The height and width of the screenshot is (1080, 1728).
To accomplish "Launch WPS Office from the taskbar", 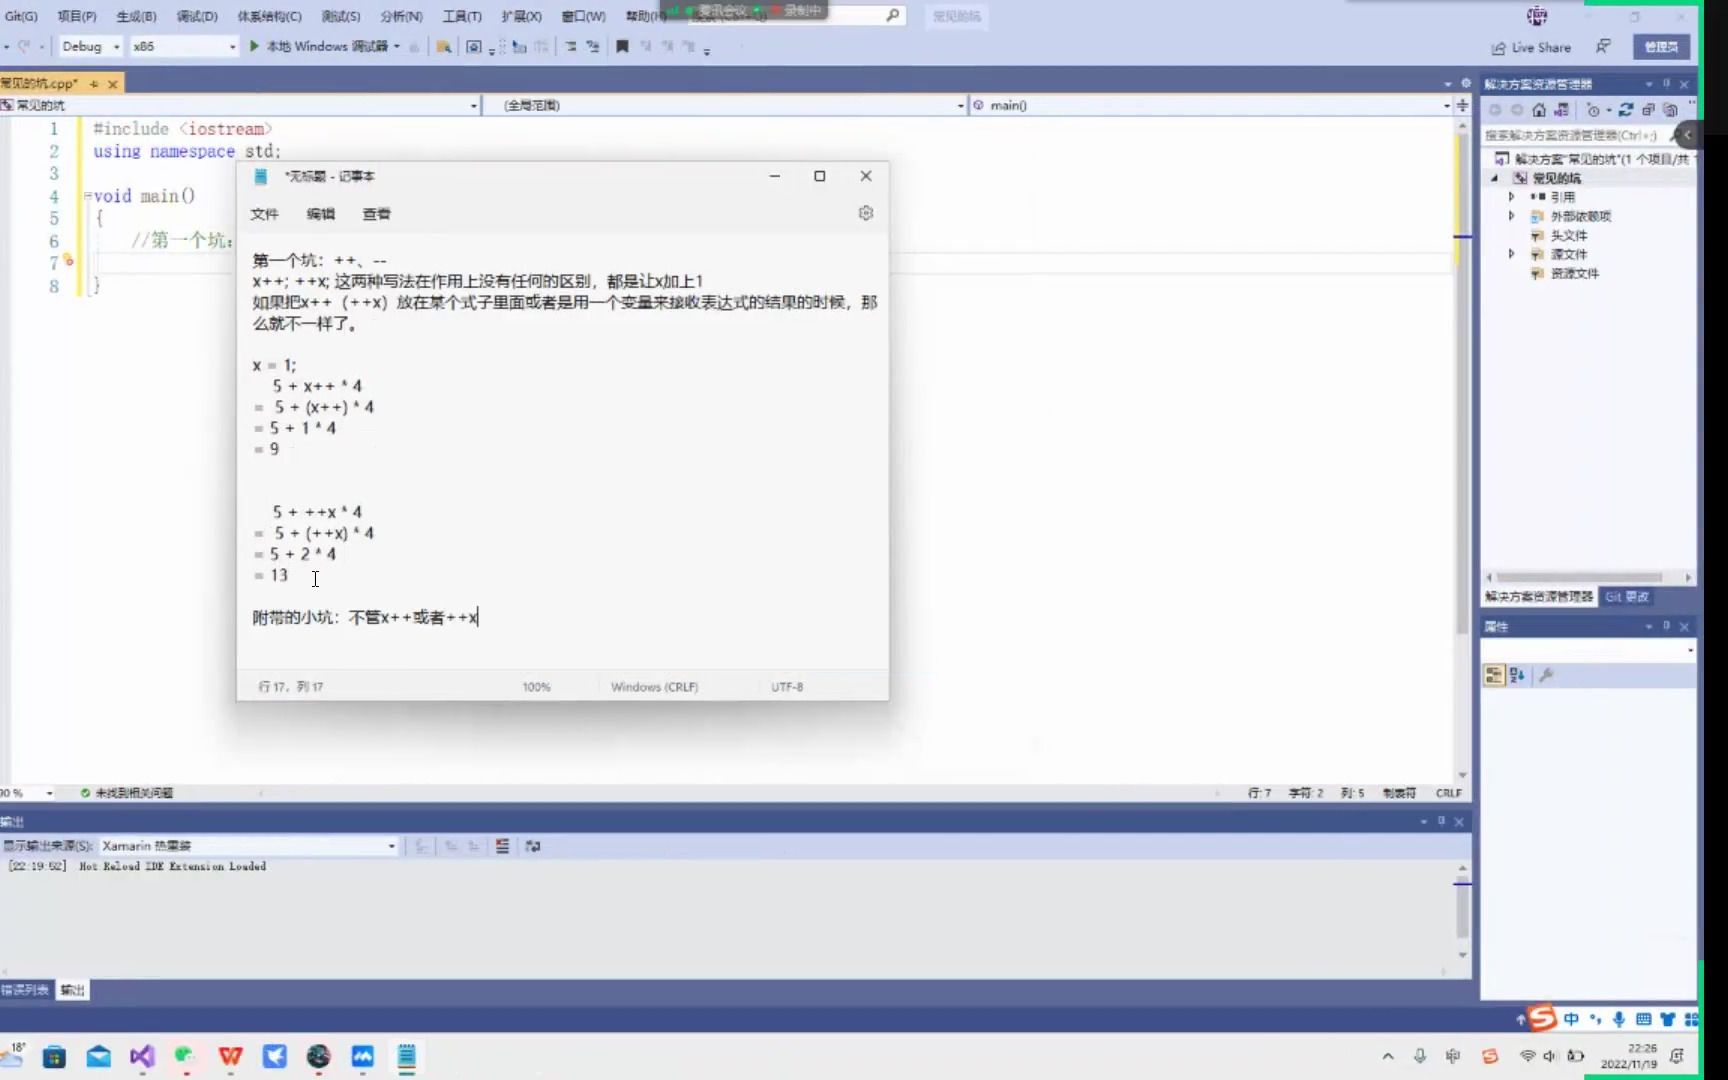I will pyautogui.click(x=230, y=1056).
